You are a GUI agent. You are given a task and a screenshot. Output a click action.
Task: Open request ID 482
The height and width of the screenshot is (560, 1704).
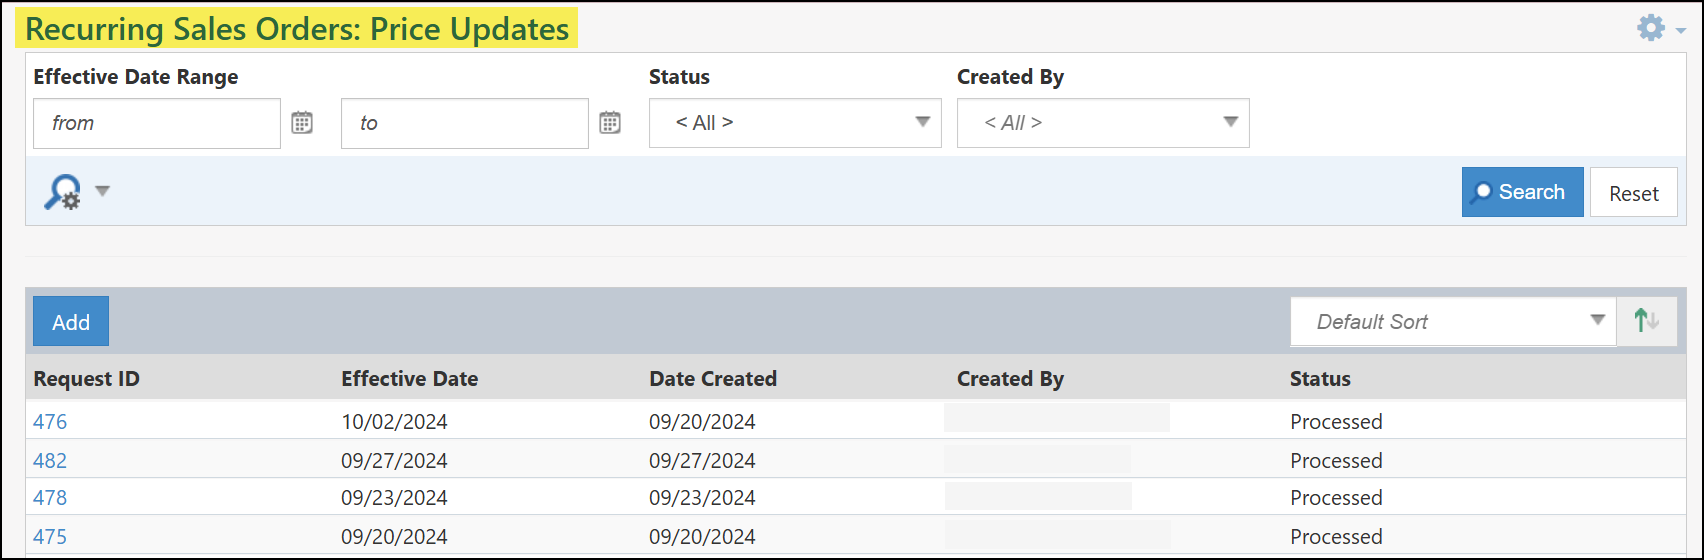point(50,461)
